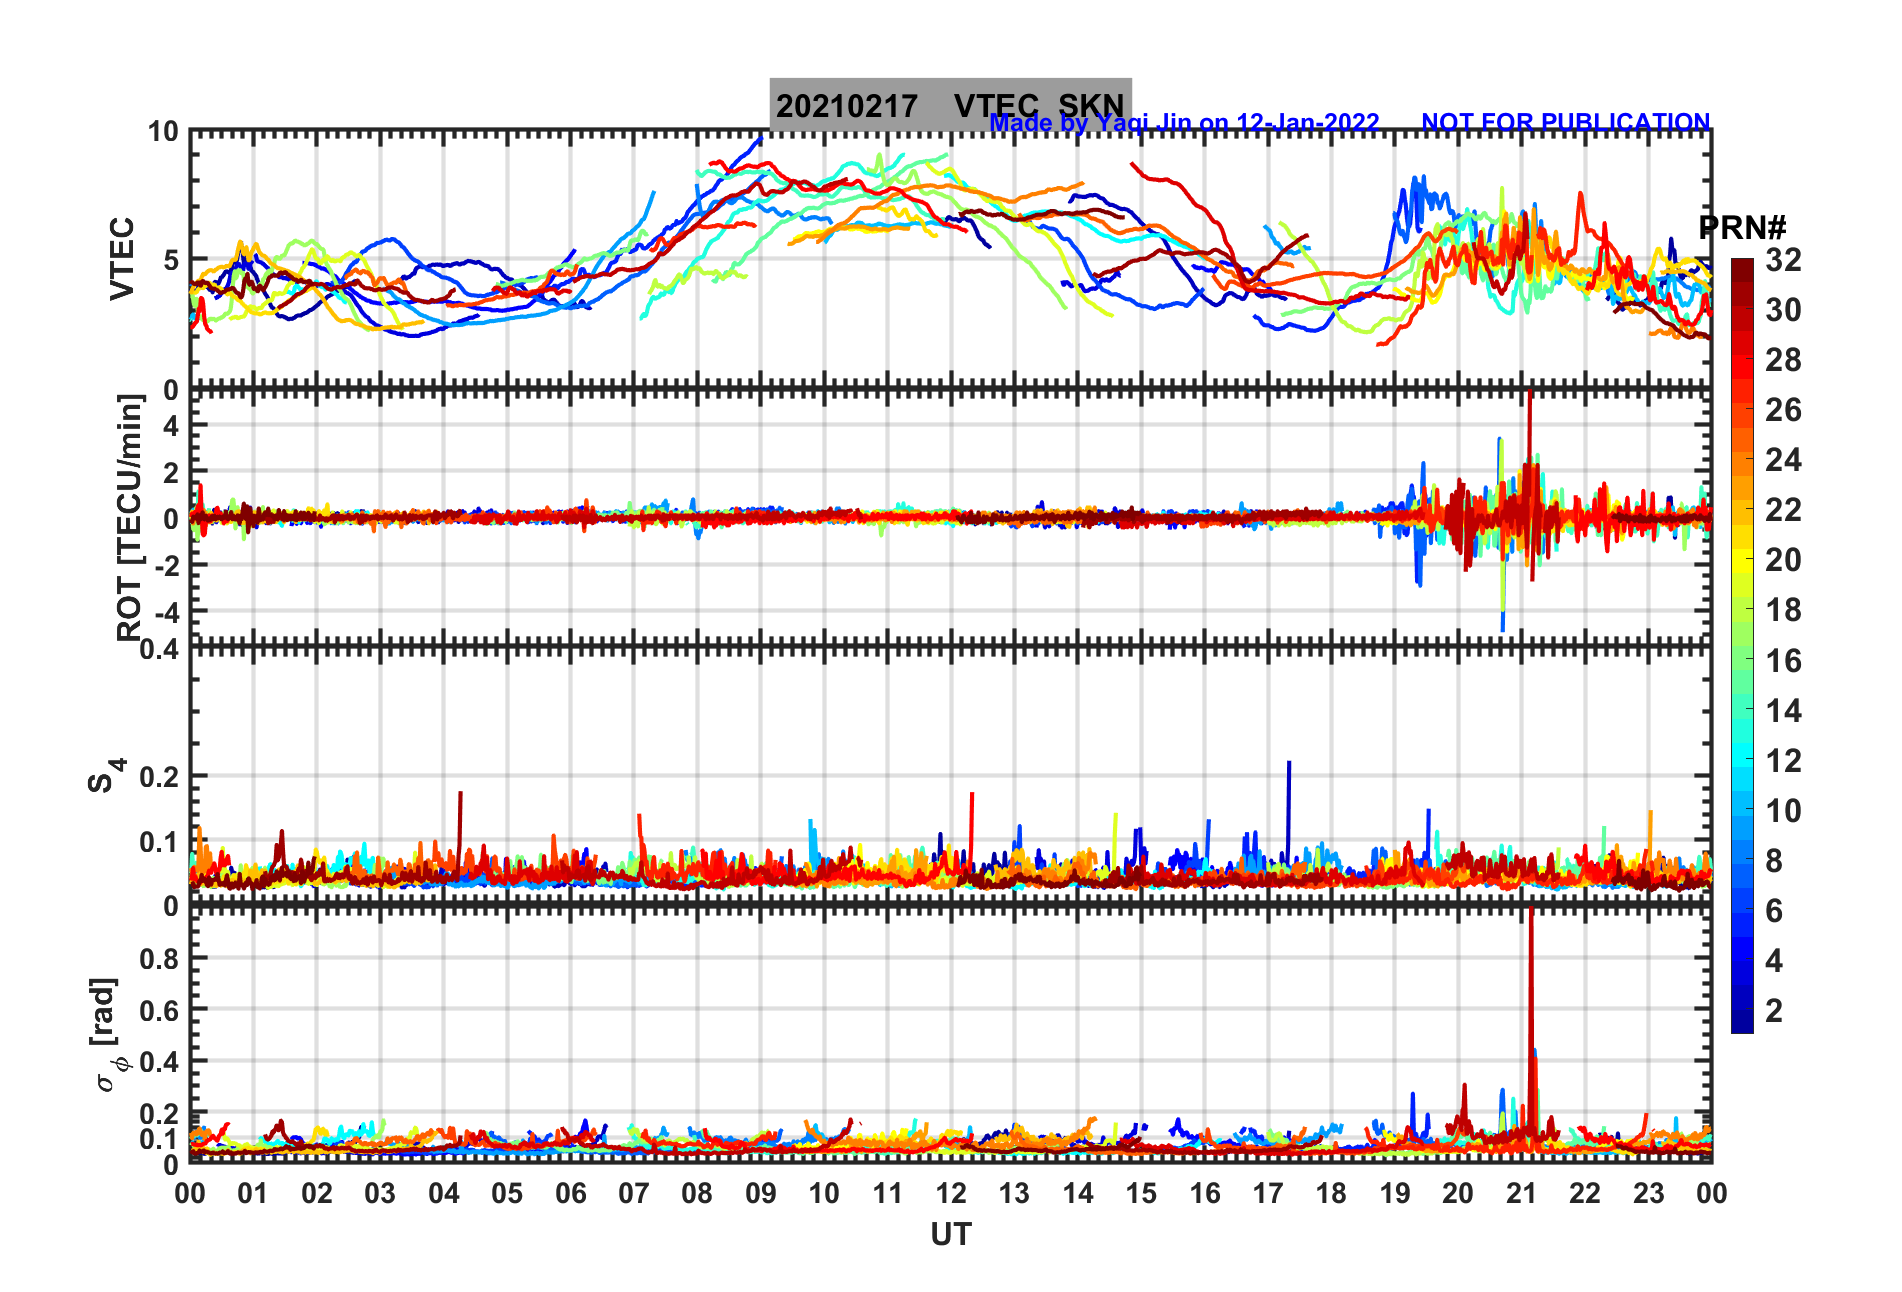Select UT axis hour label '21'

(x=1522, y=1193)
